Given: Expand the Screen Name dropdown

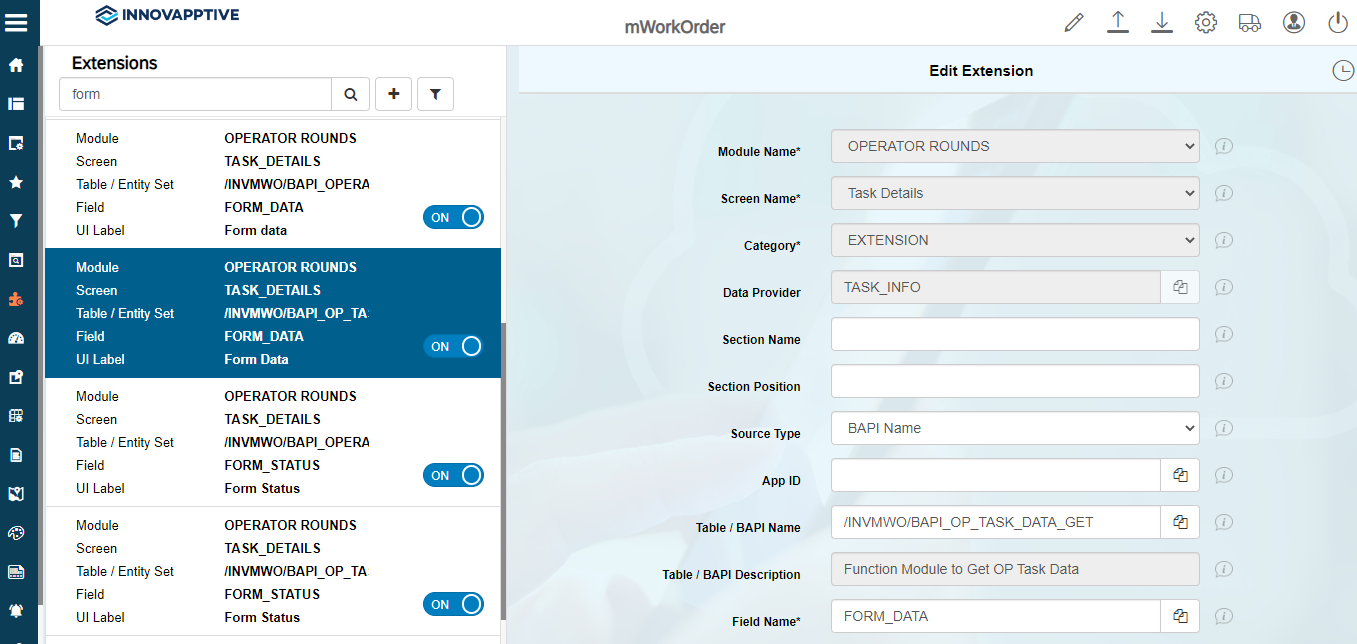Looking at the screenshot, I should 1015,193.
